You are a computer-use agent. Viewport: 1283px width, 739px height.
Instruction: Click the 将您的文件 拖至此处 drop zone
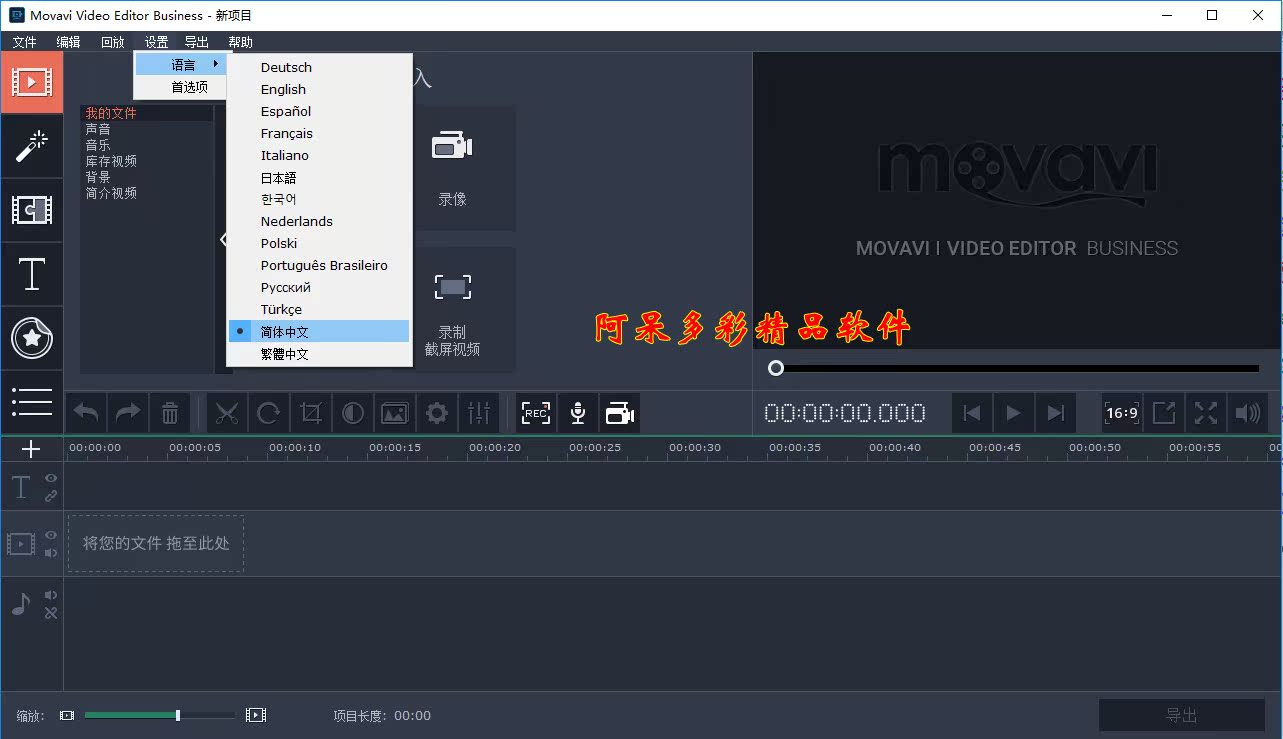tap(156, 543)
